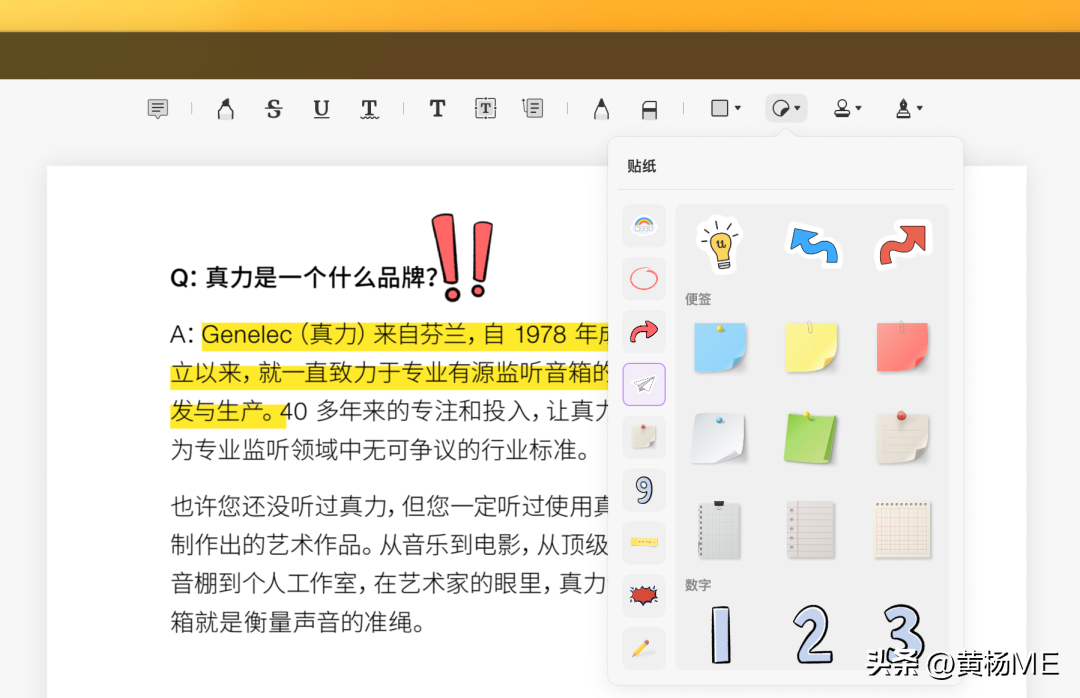Click the '贴纸' panel title

coord(641,166)
